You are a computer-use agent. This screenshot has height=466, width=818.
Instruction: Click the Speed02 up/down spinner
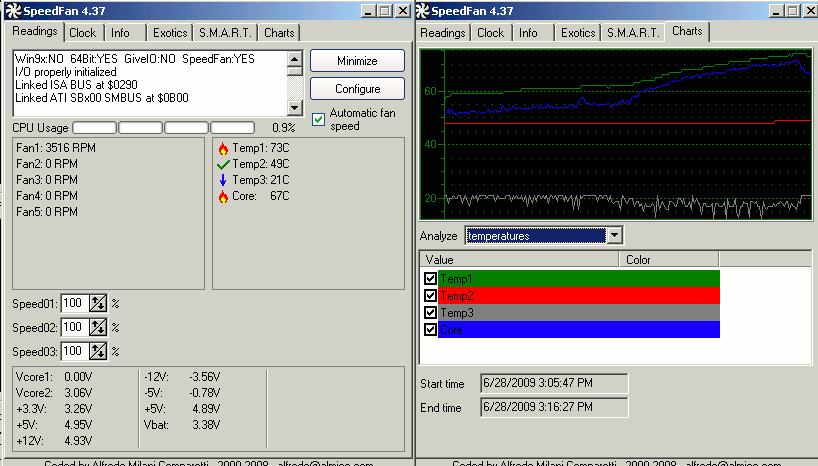(x=98, y=327)
